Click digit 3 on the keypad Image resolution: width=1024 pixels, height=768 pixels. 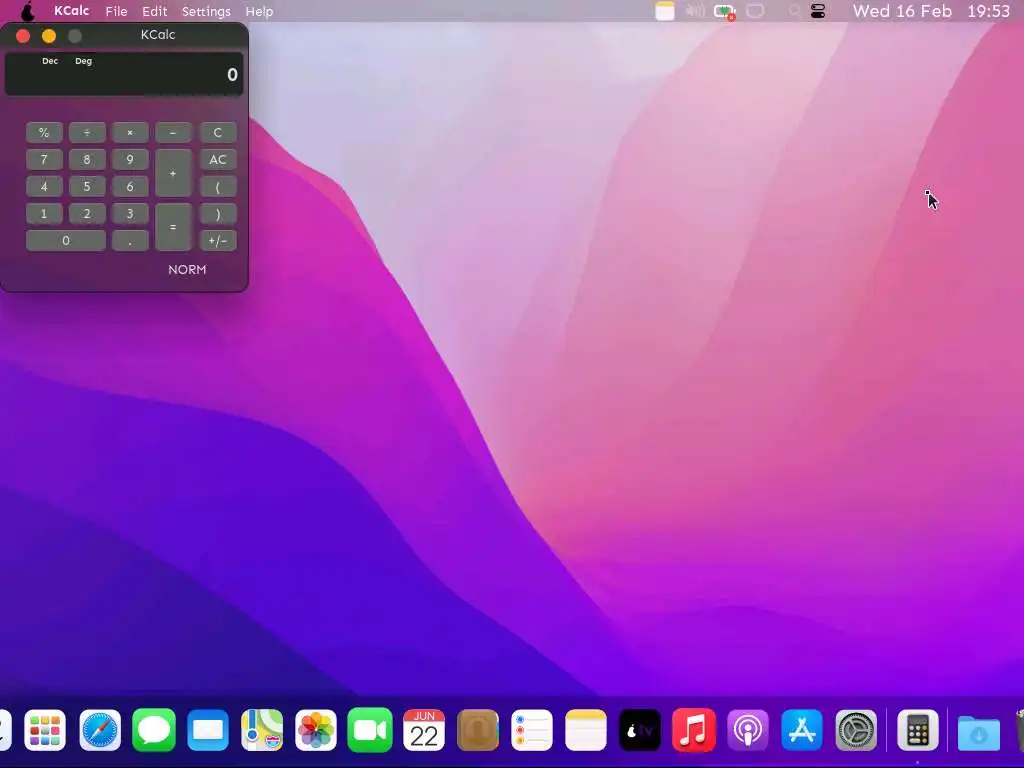[130, 214]
